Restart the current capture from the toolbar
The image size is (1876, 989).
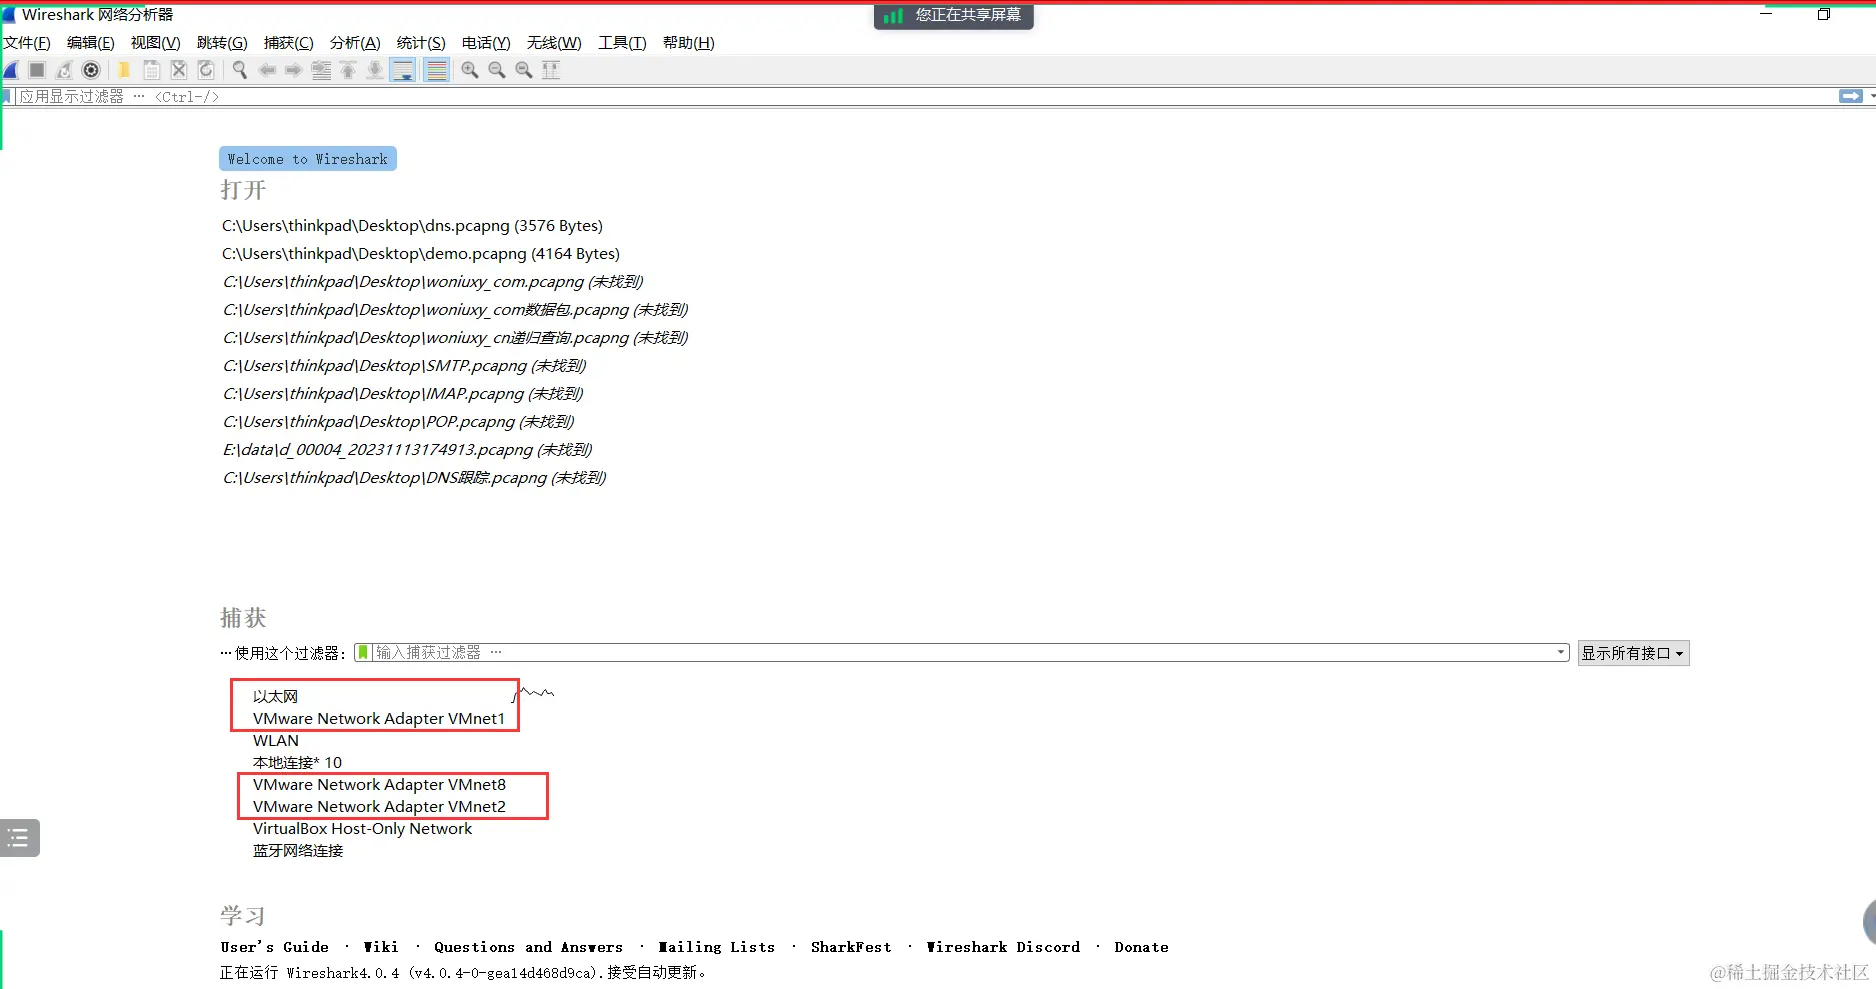tap(64, 70)
